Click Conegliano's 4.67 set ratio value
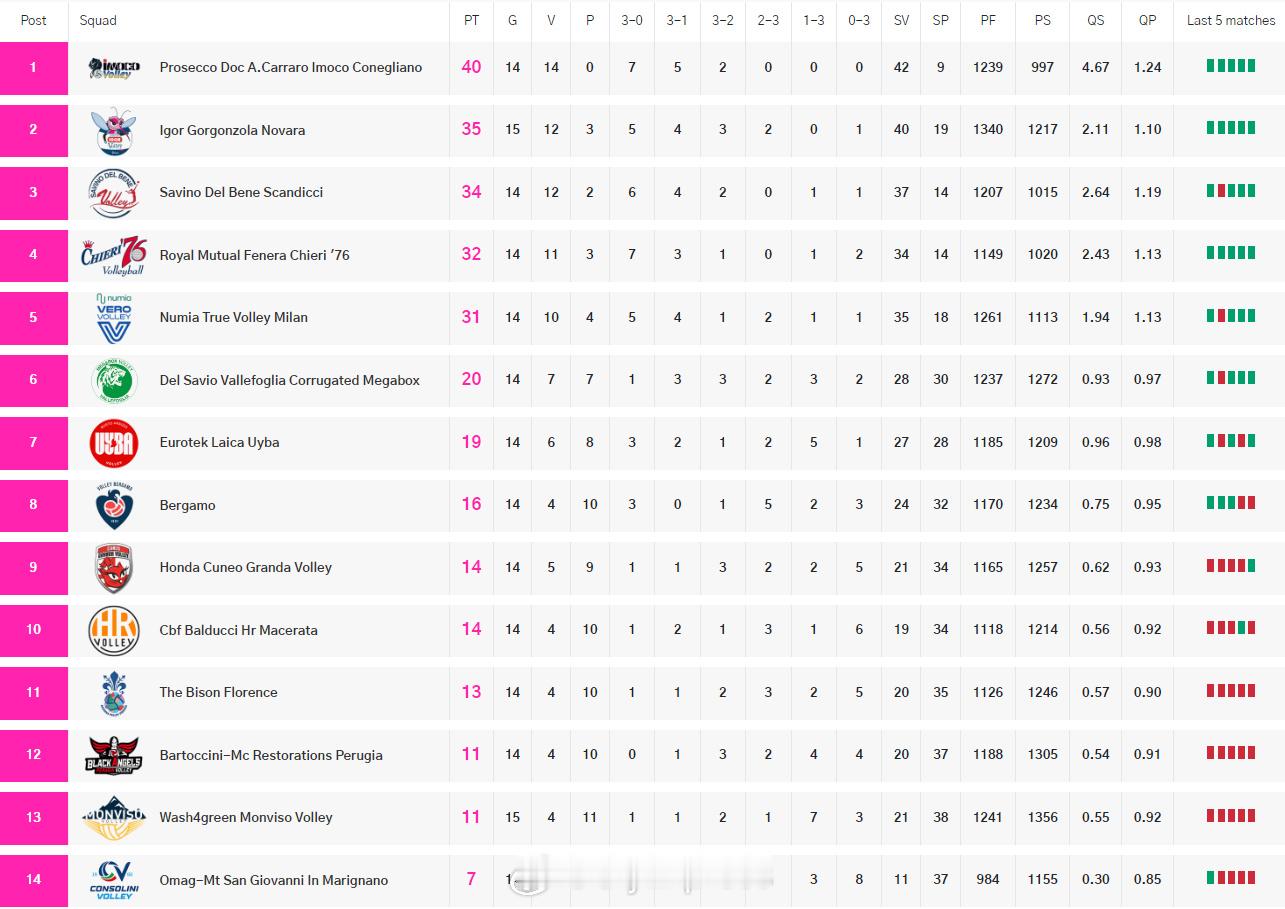The image size is (1285, 909). tap(1096, 68)
